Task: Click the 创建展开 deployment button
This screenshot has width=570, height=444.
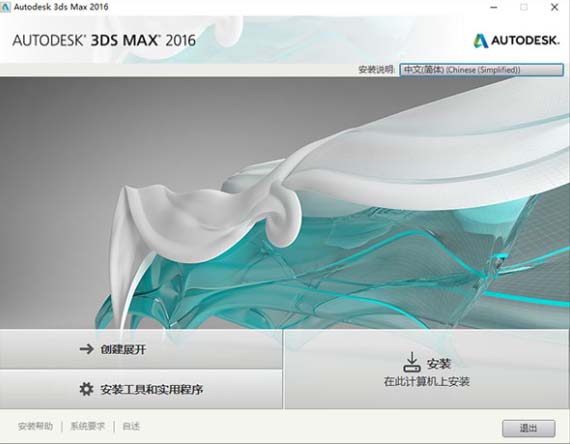Action: tap(141, 349)
